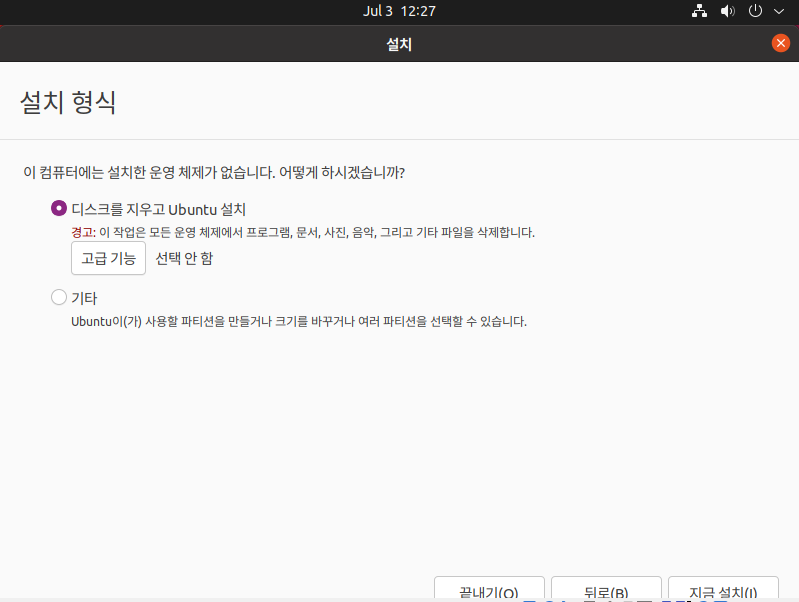Quit installer with the '끝내기(Q)' button
The width and height of the screenshot is (799, 602).
(489, 589)
